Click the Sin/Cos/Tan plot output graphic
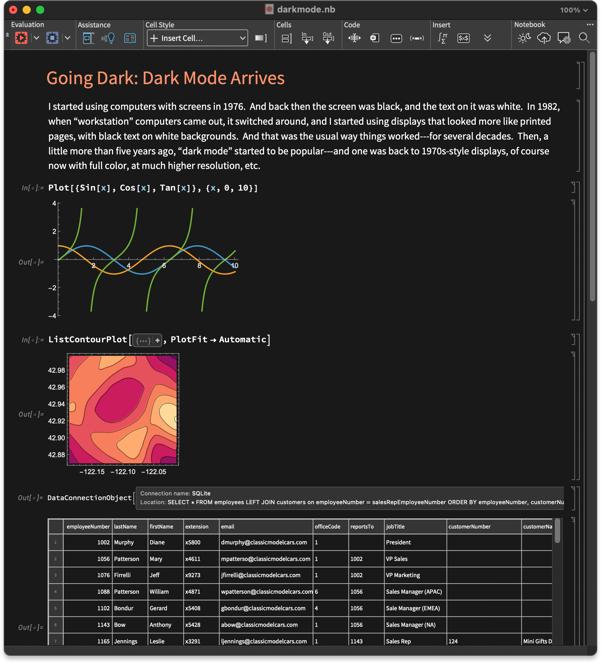601x663 pixels. tap(145, 260)
